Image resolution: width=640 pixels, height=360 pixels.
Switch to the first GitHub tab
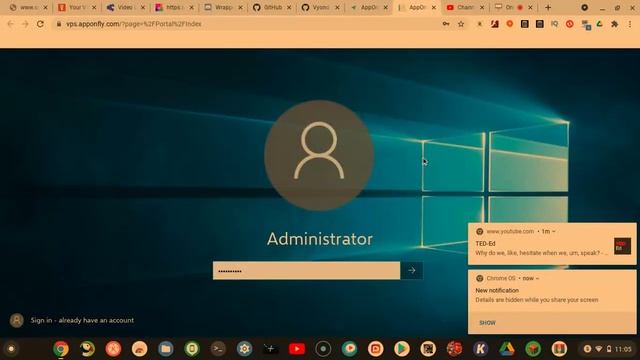pos(271,7)
